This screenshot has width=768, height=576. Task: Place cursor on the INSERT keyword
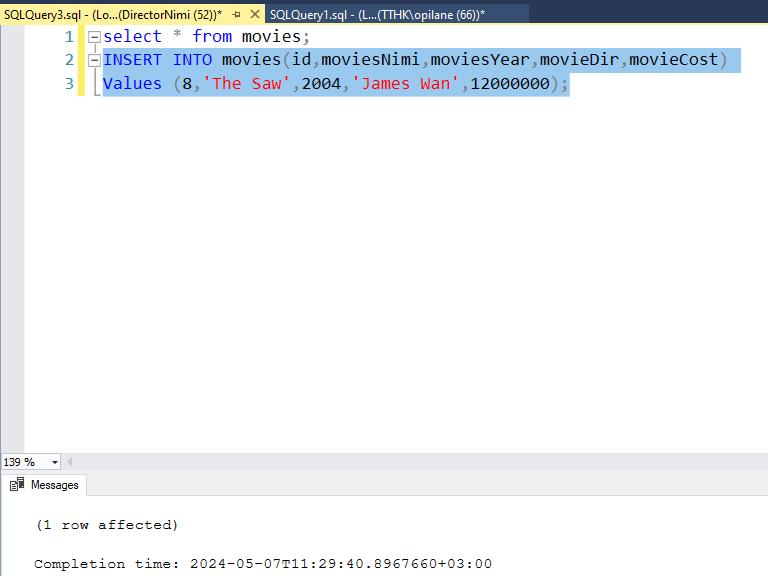[x=132, y=60]
